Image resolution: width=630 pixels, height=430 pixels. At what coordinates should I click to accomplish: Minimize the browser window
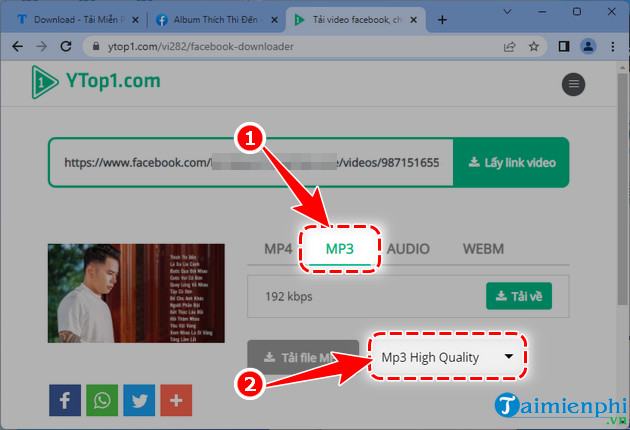click(542, 12)
